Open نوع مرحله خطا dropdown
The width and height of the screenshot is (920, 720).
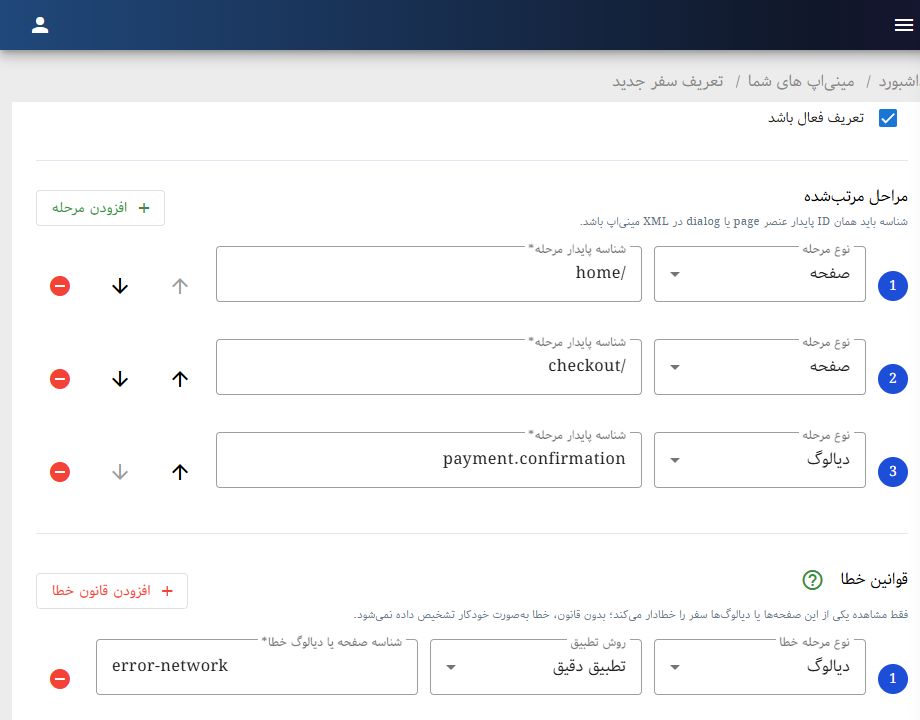pyautogui.click(x=760, y=667)
